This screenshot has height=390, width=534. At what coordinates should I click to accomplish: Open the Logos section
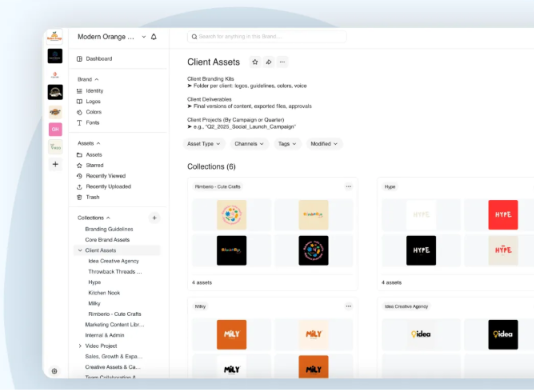[93, 101]
